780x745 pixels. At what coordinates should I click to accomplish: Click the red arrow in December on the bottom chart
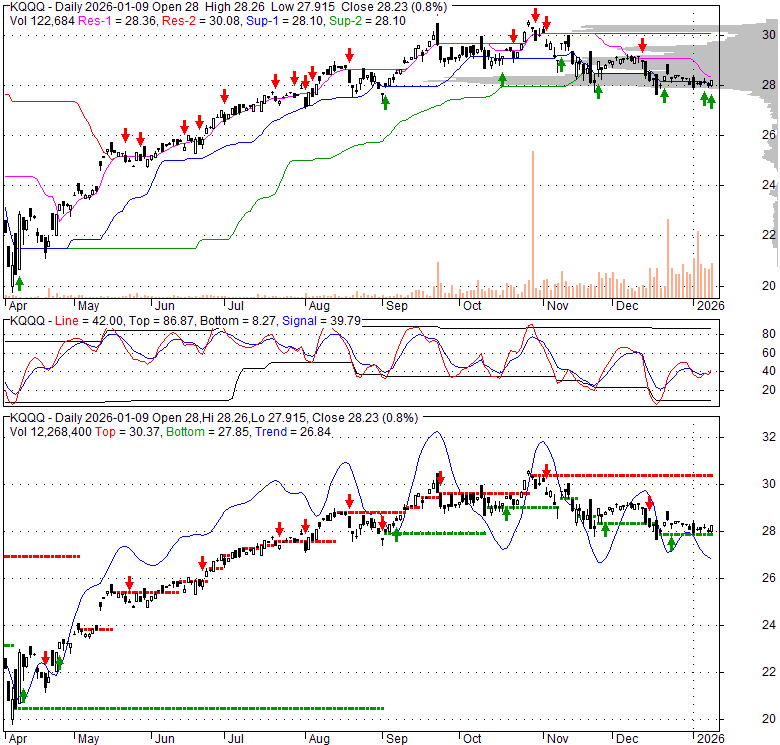click(649, 503)
